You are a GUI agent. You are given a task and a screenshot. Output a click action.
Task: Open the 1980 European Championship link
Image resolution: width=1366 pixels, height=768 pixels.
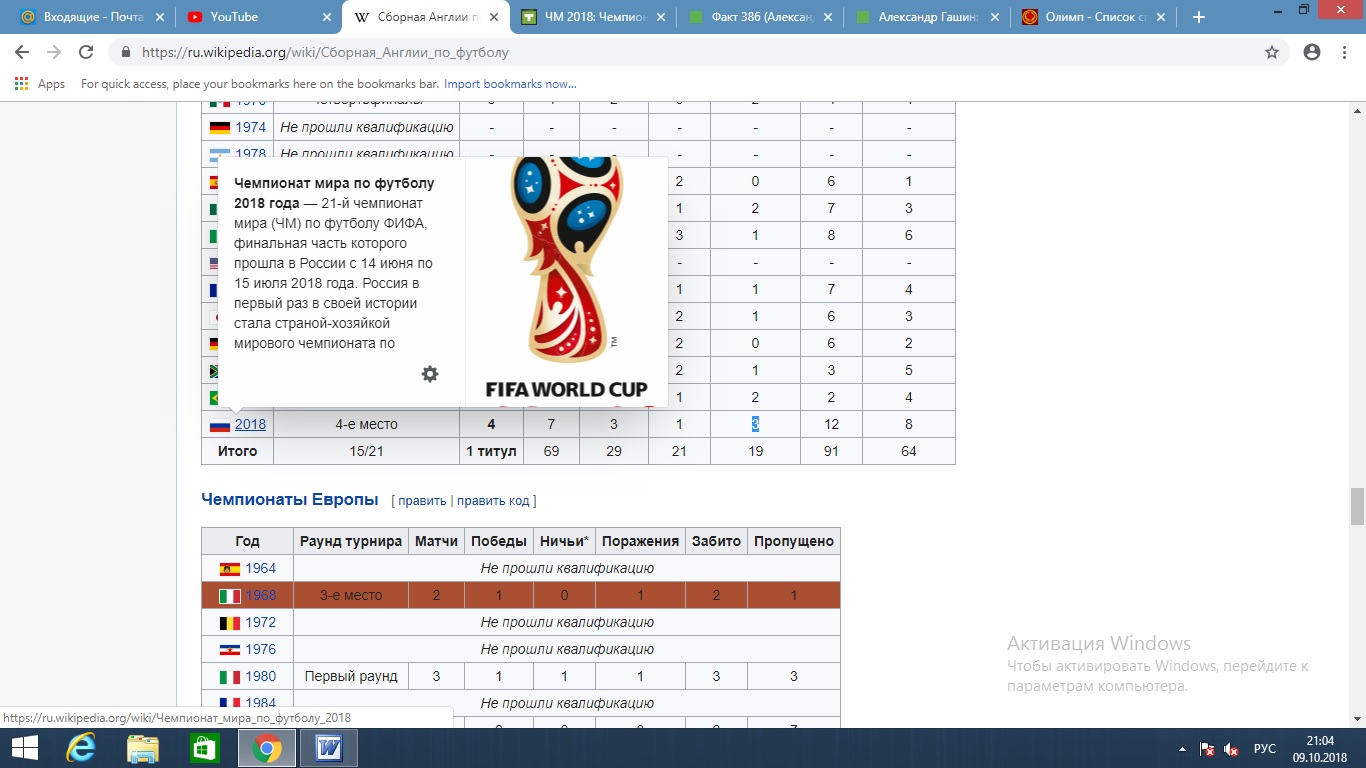261,676
